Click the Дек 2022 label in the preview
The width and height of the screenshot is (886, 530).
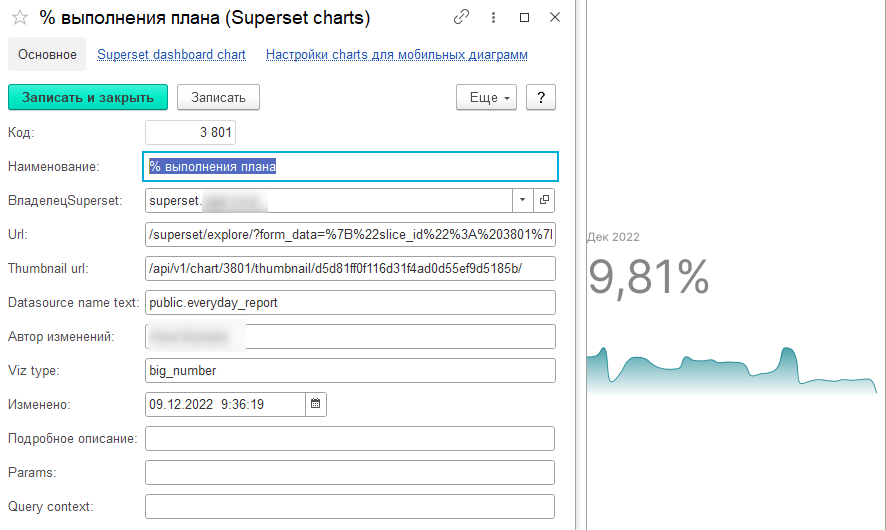(x=613, y=237)
